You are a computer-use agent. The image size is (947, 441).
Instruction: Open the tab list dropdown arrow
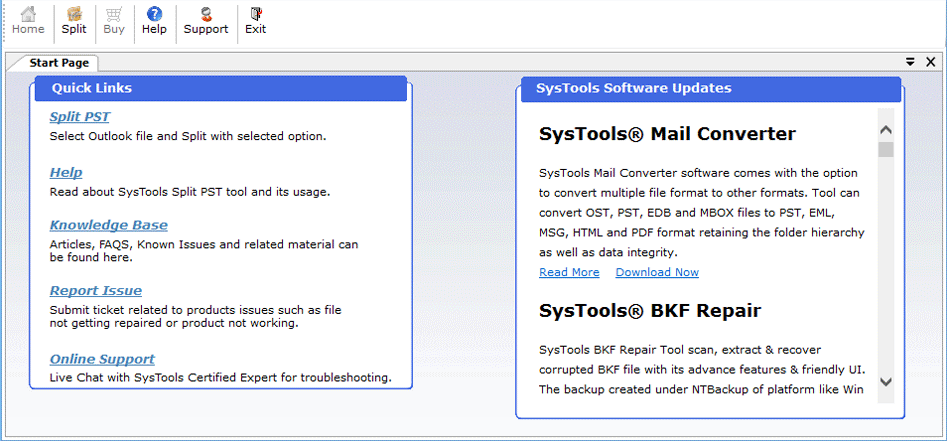910,62
